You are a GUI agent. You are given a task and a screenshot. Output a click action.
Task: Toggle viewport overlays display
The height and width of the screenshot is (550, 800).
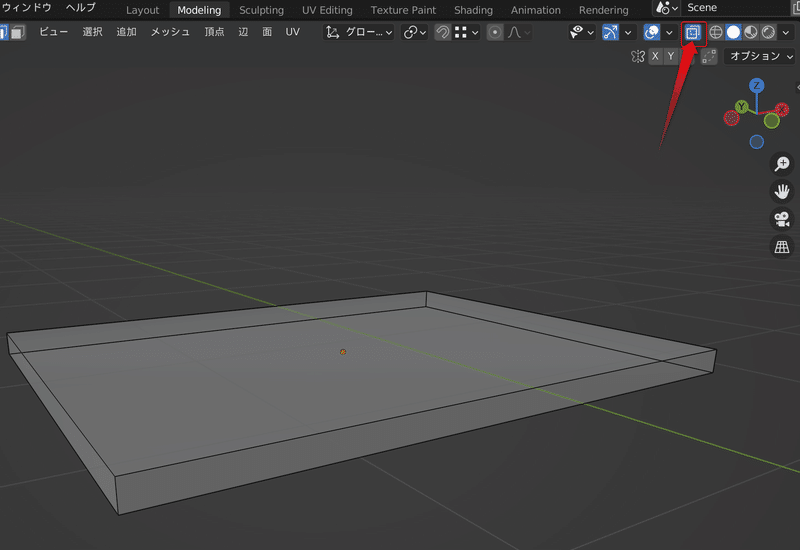point(652,33)
